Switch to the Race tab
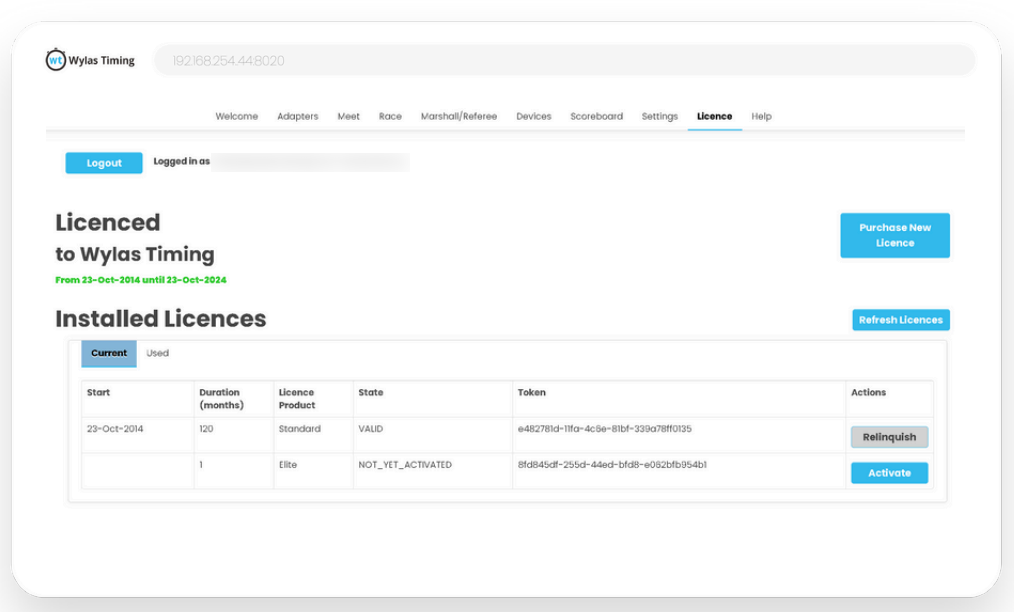This screenshot has height=612, width=1014. click(390, 116)
